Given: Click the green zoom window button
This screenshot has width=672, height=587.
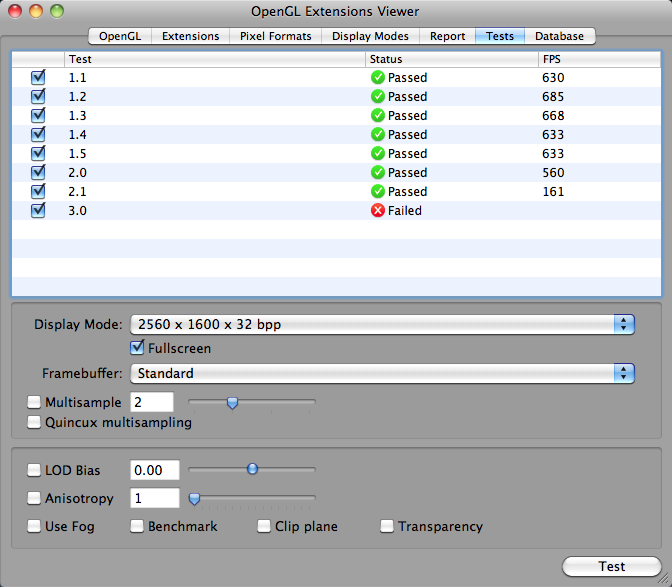Looking at the screenshot, I should pos(57,11).
